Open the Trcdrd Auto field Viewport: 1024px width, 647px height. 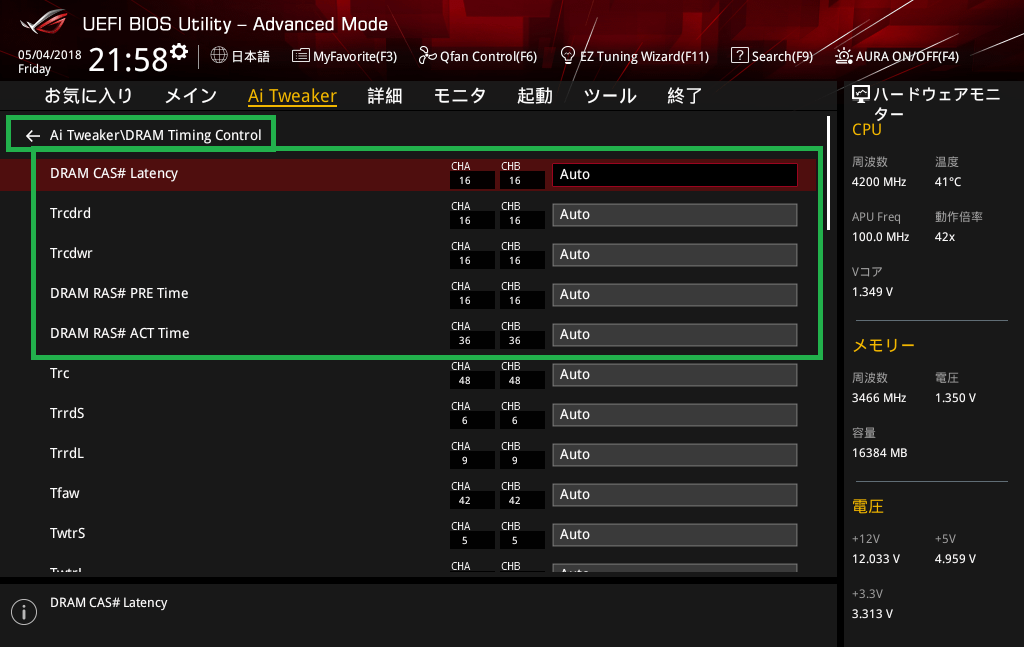[x=675, y=215]
